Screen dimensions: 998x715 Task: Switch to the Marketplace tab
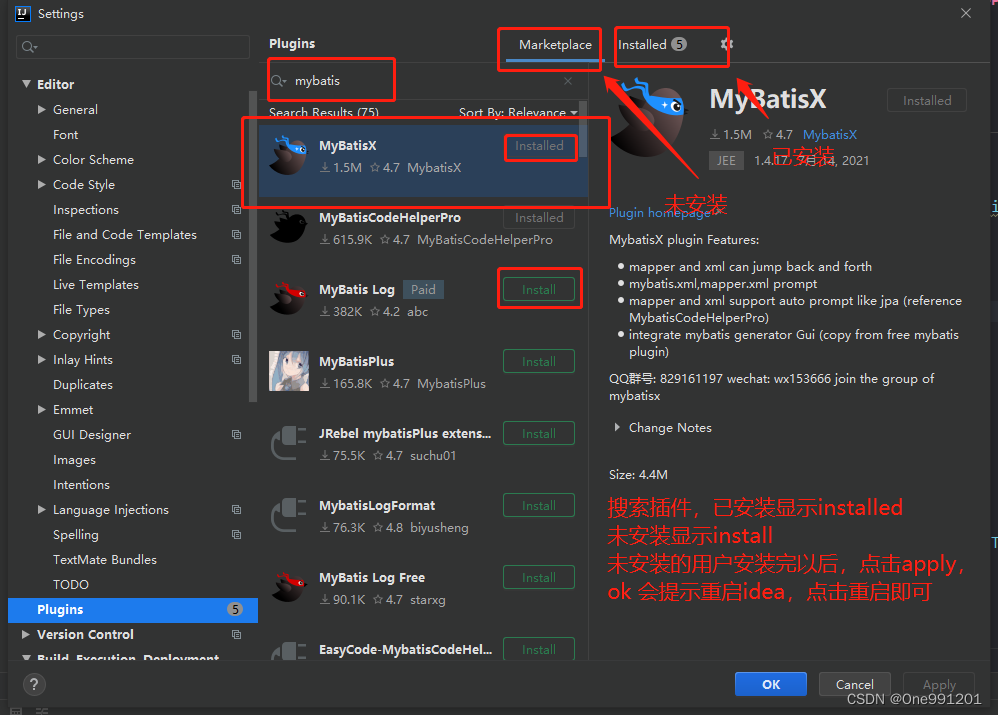555,45
